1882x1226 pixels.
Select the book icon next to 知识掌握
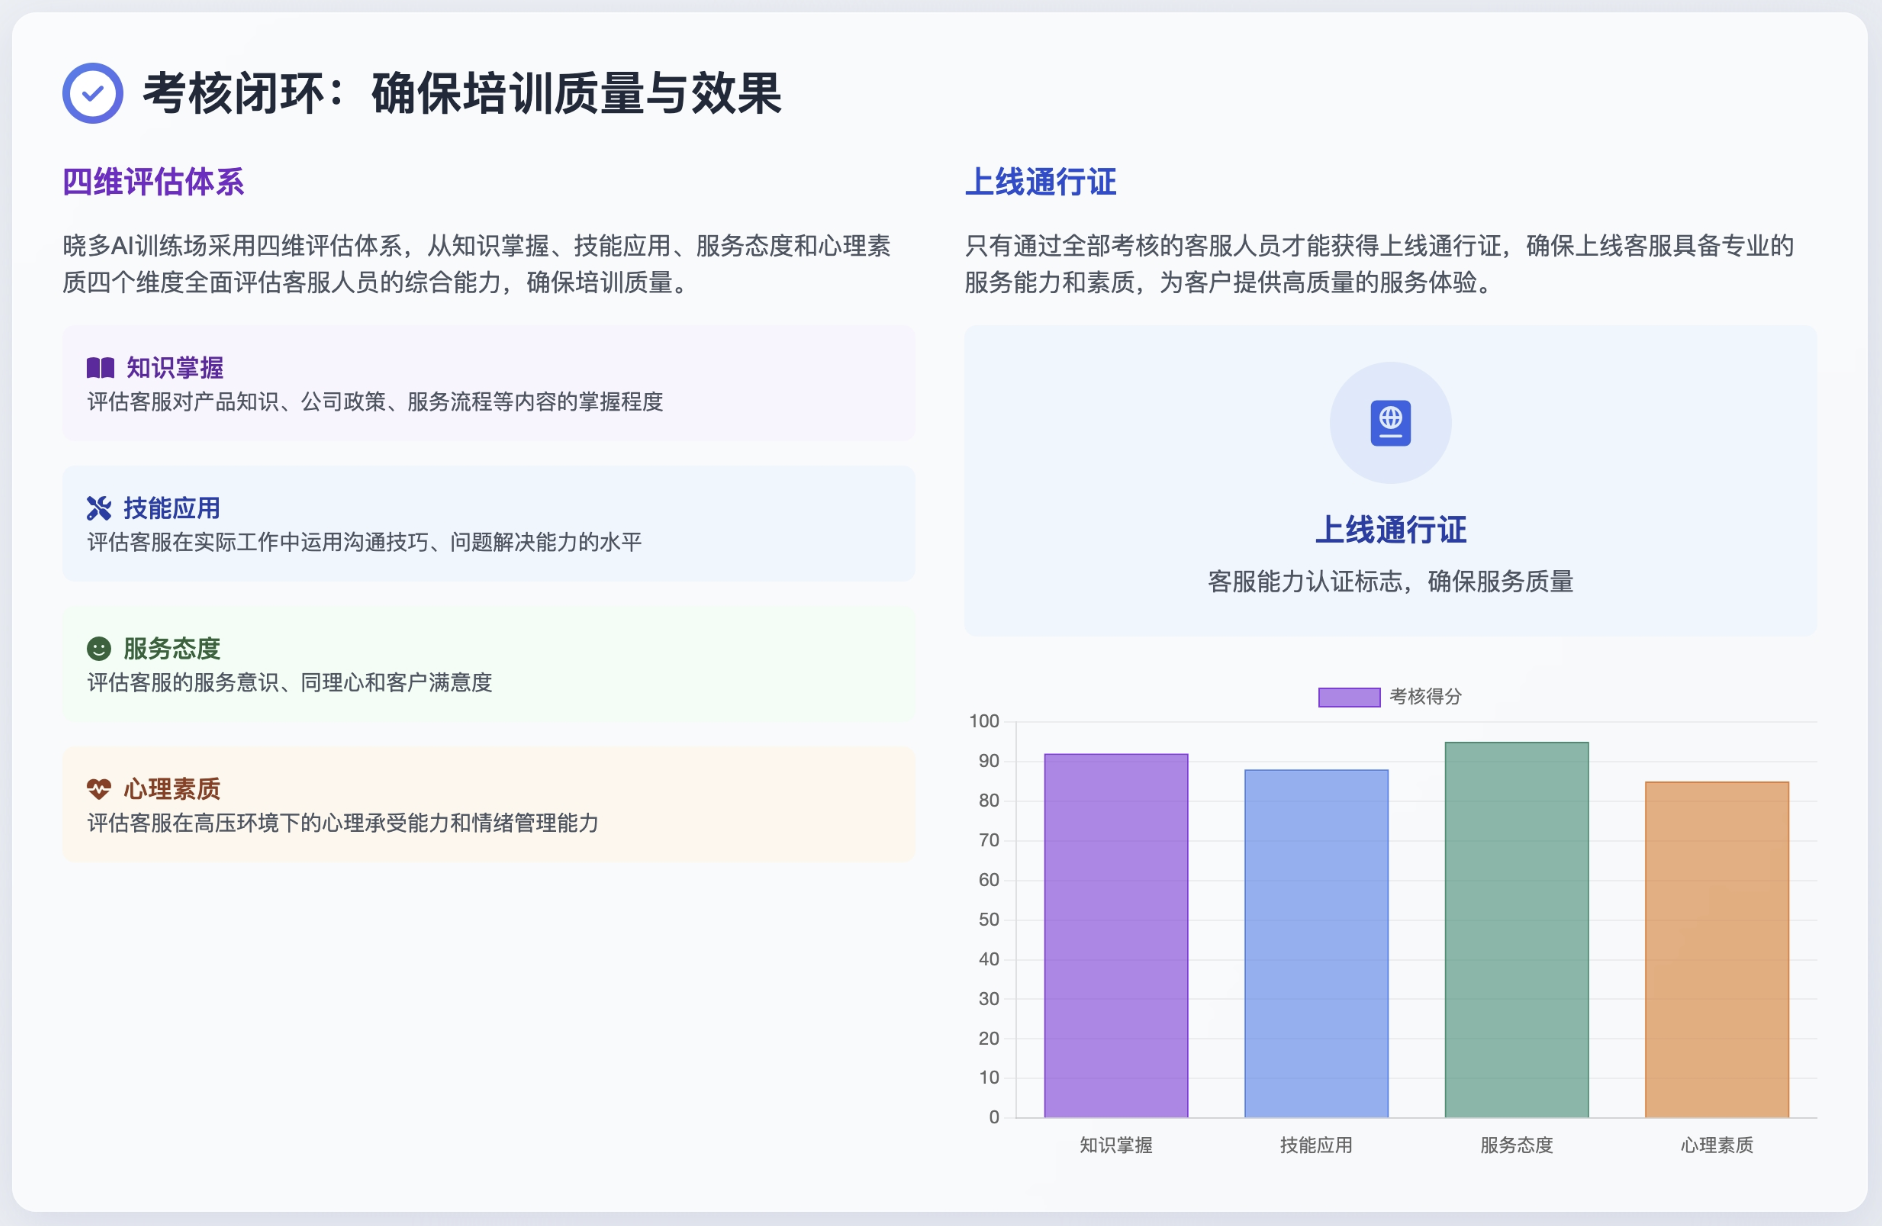99,367
